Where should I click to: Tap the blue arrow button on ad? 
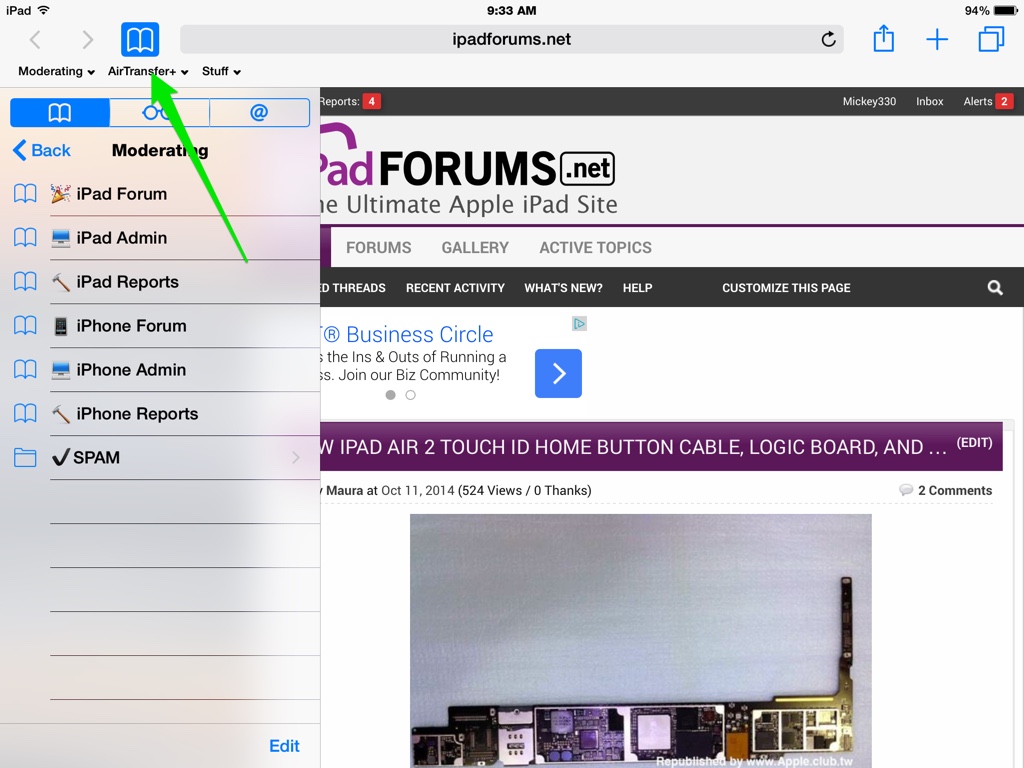(x=558, y=374)
